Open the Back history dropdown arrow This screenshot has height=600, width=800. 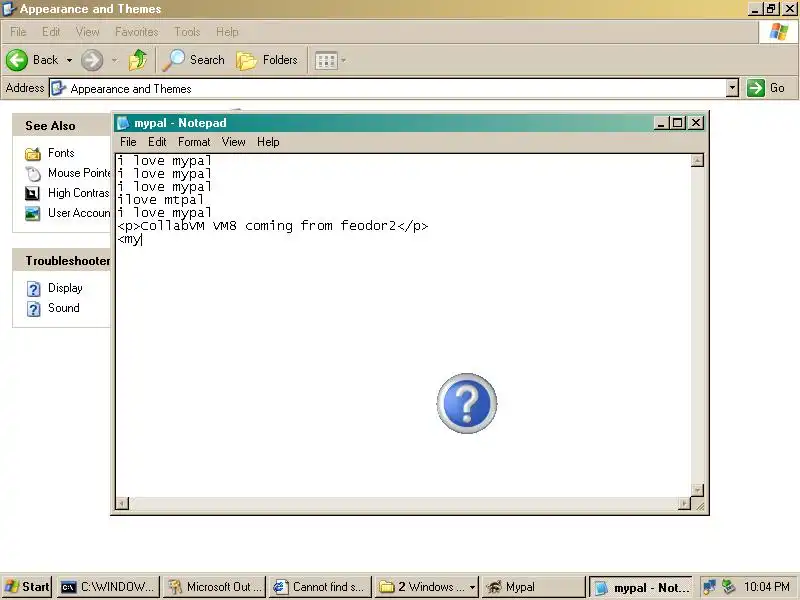coord(69,60)
